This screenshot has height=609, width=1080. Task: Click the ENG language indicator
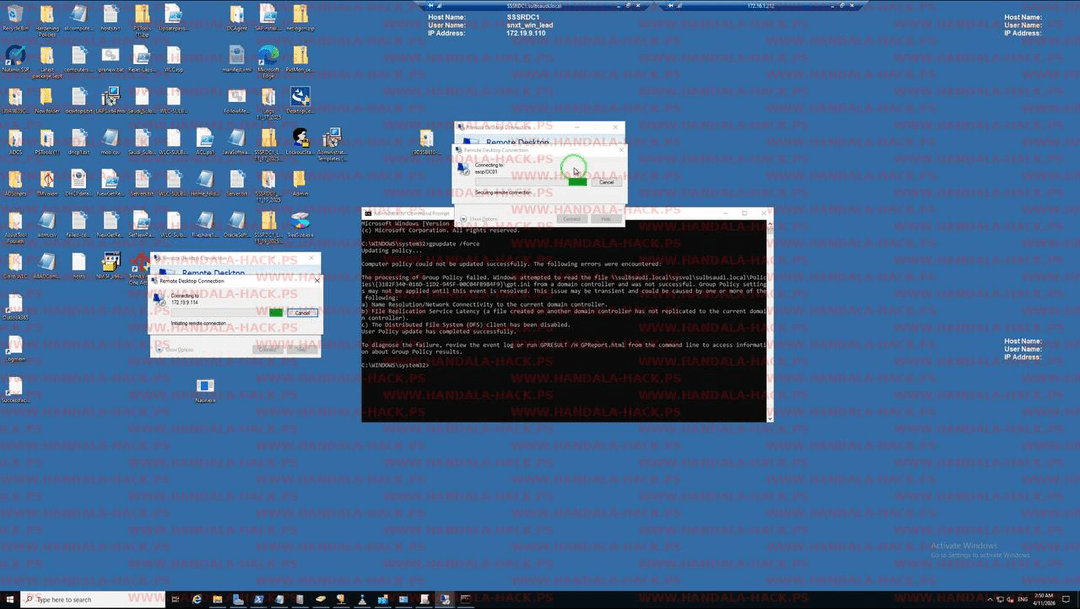coord(1023,599)
